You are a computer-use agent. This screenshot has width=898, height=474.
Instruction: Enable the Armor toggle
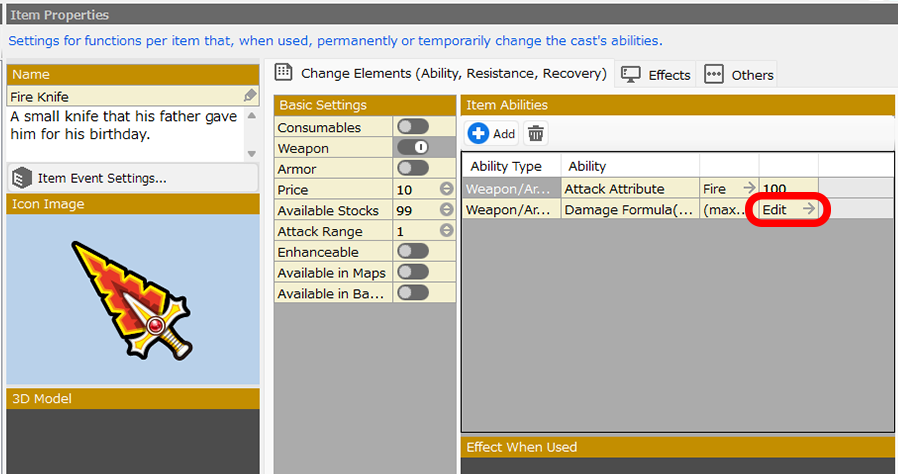pyautogui.click(x=412, y=169)
